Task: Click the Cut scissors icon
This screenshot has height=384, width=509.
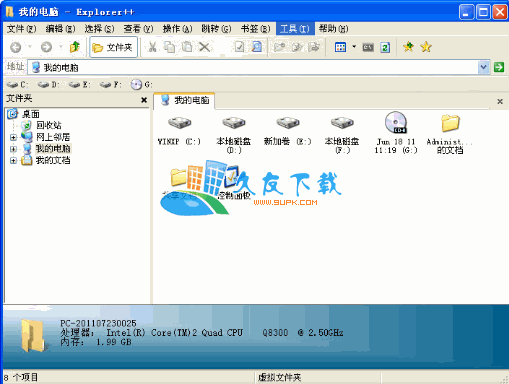Action: (x=152, y=47)
